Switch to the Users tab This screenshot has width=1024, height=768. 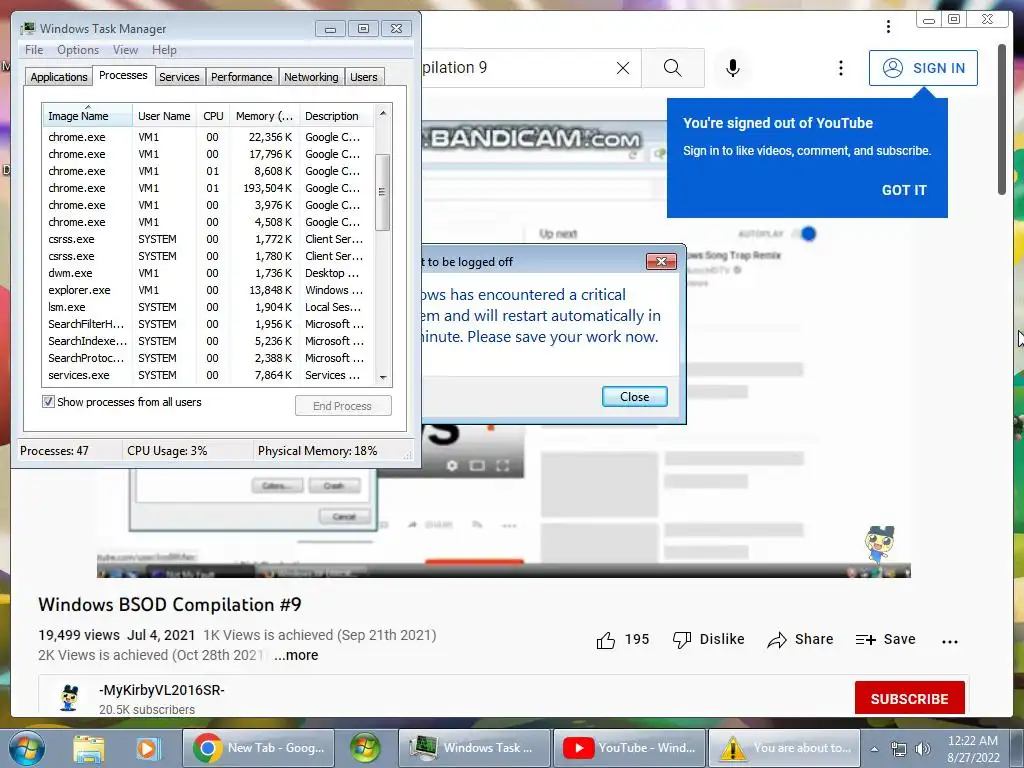pyautogui.click(x=363, y=77)
